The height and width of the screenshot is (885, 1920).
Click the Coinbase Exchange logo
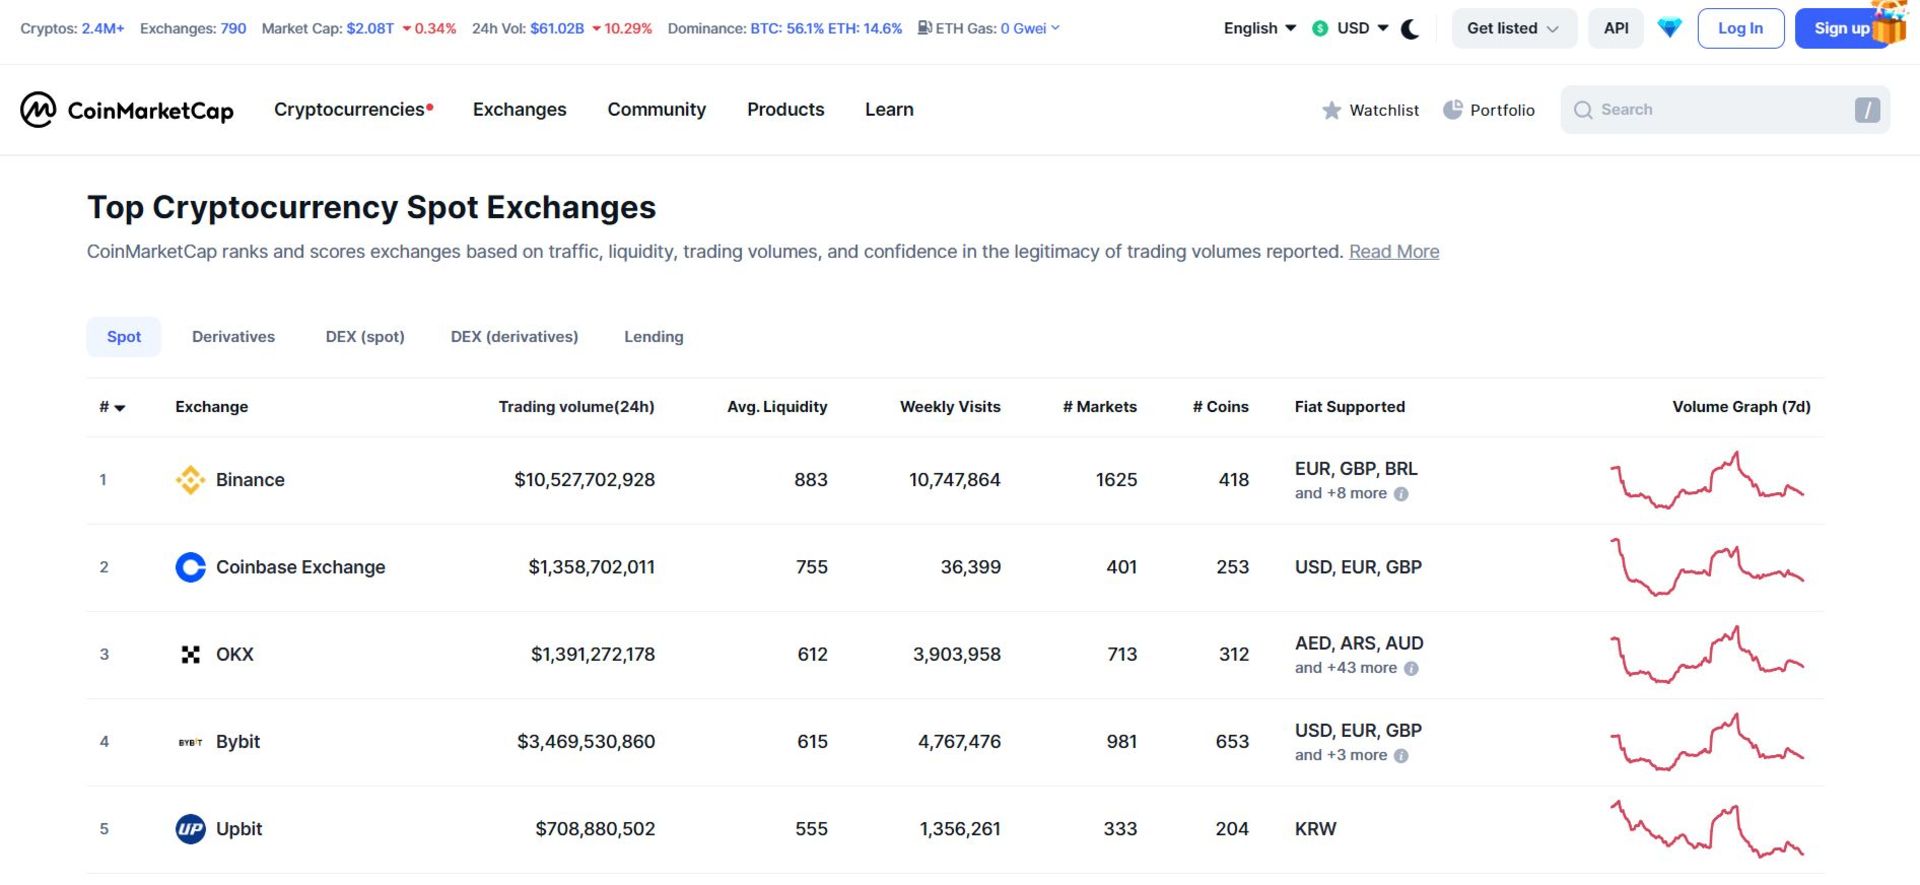pyautogui.click(x=190, y=567)
